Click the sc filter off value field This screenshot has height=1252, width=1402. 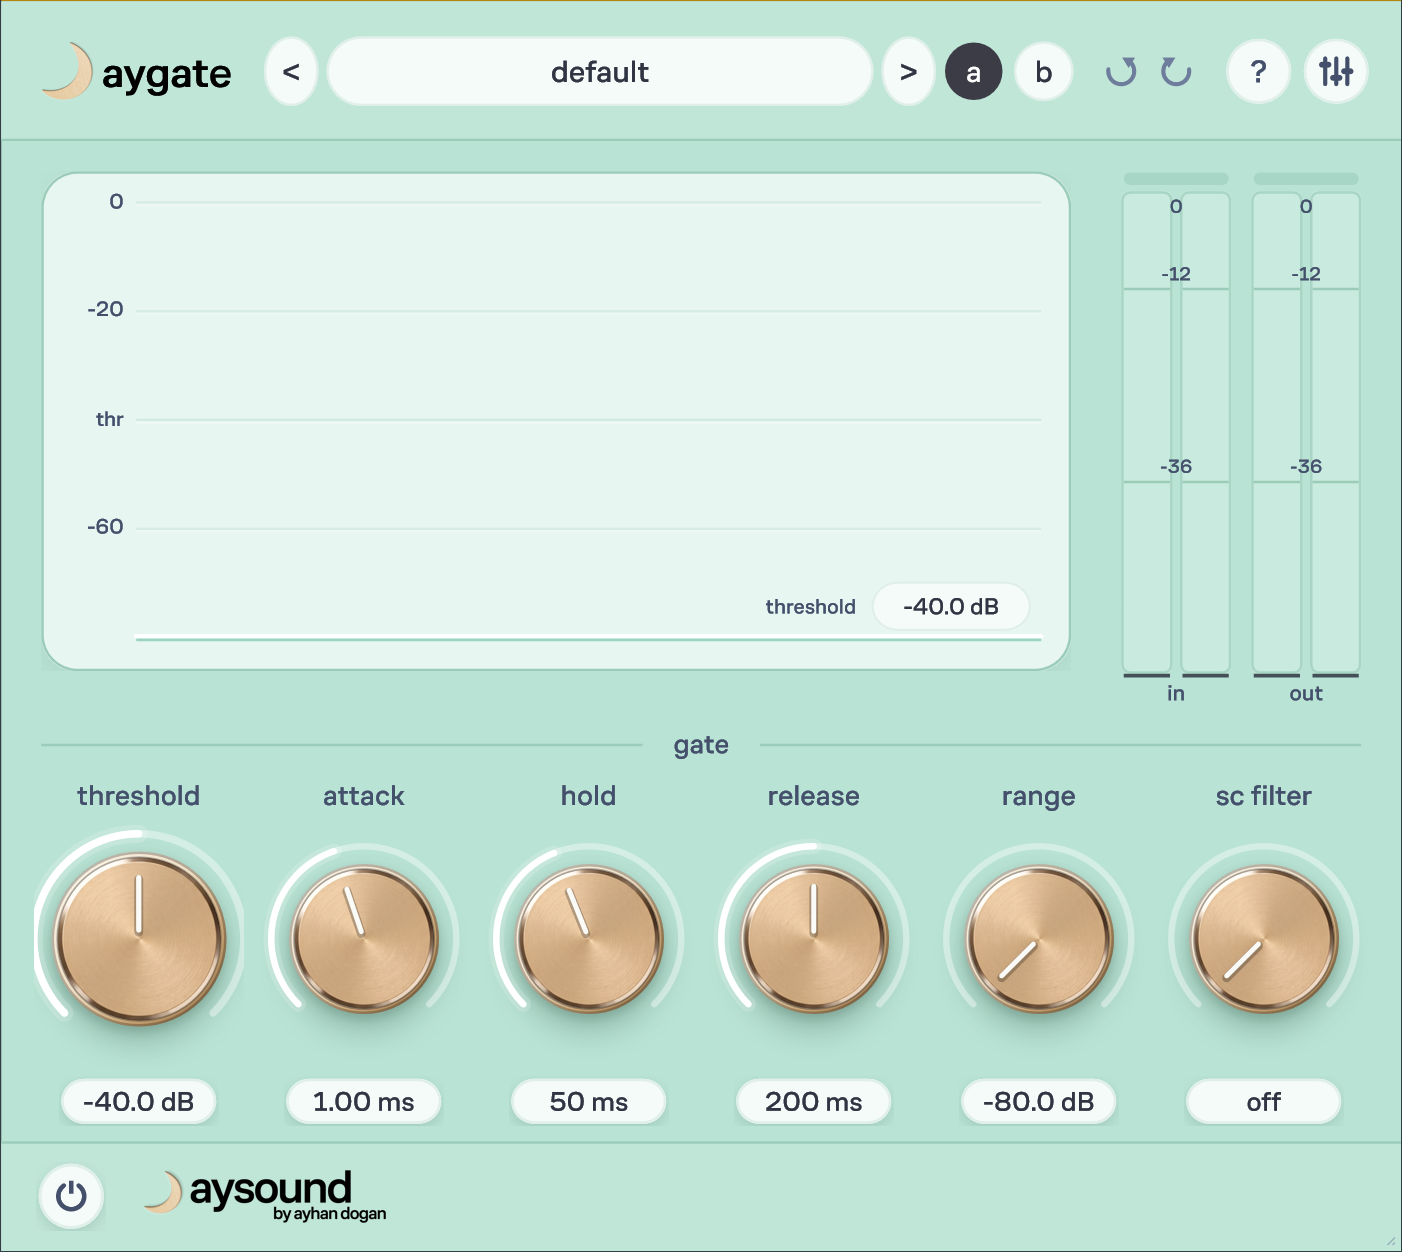pyautogui.click(x=1264, y=1102)
